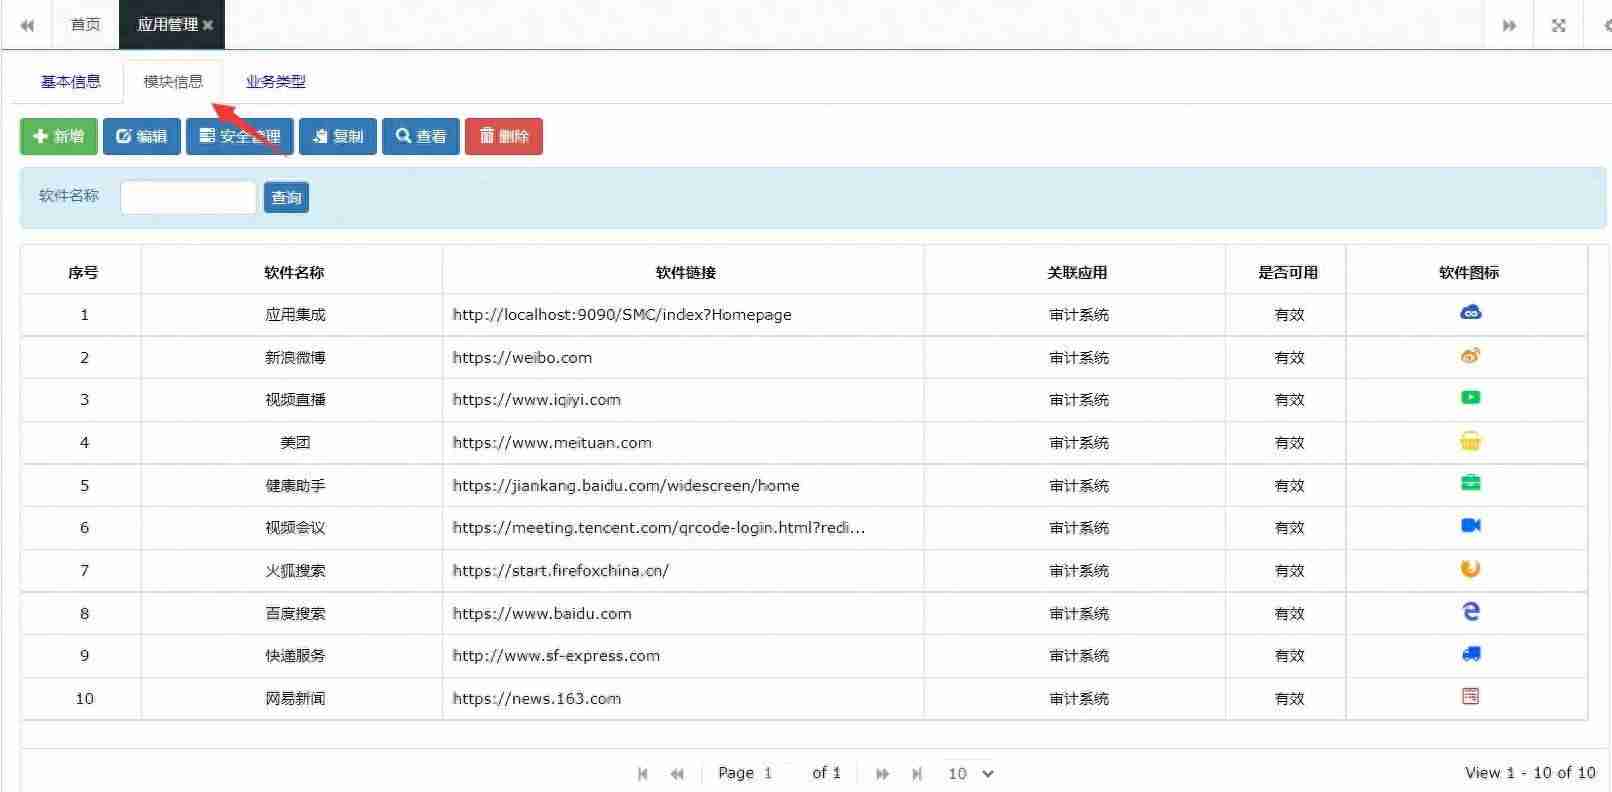Switch to the 首页 tab

[x=85, y=25]
